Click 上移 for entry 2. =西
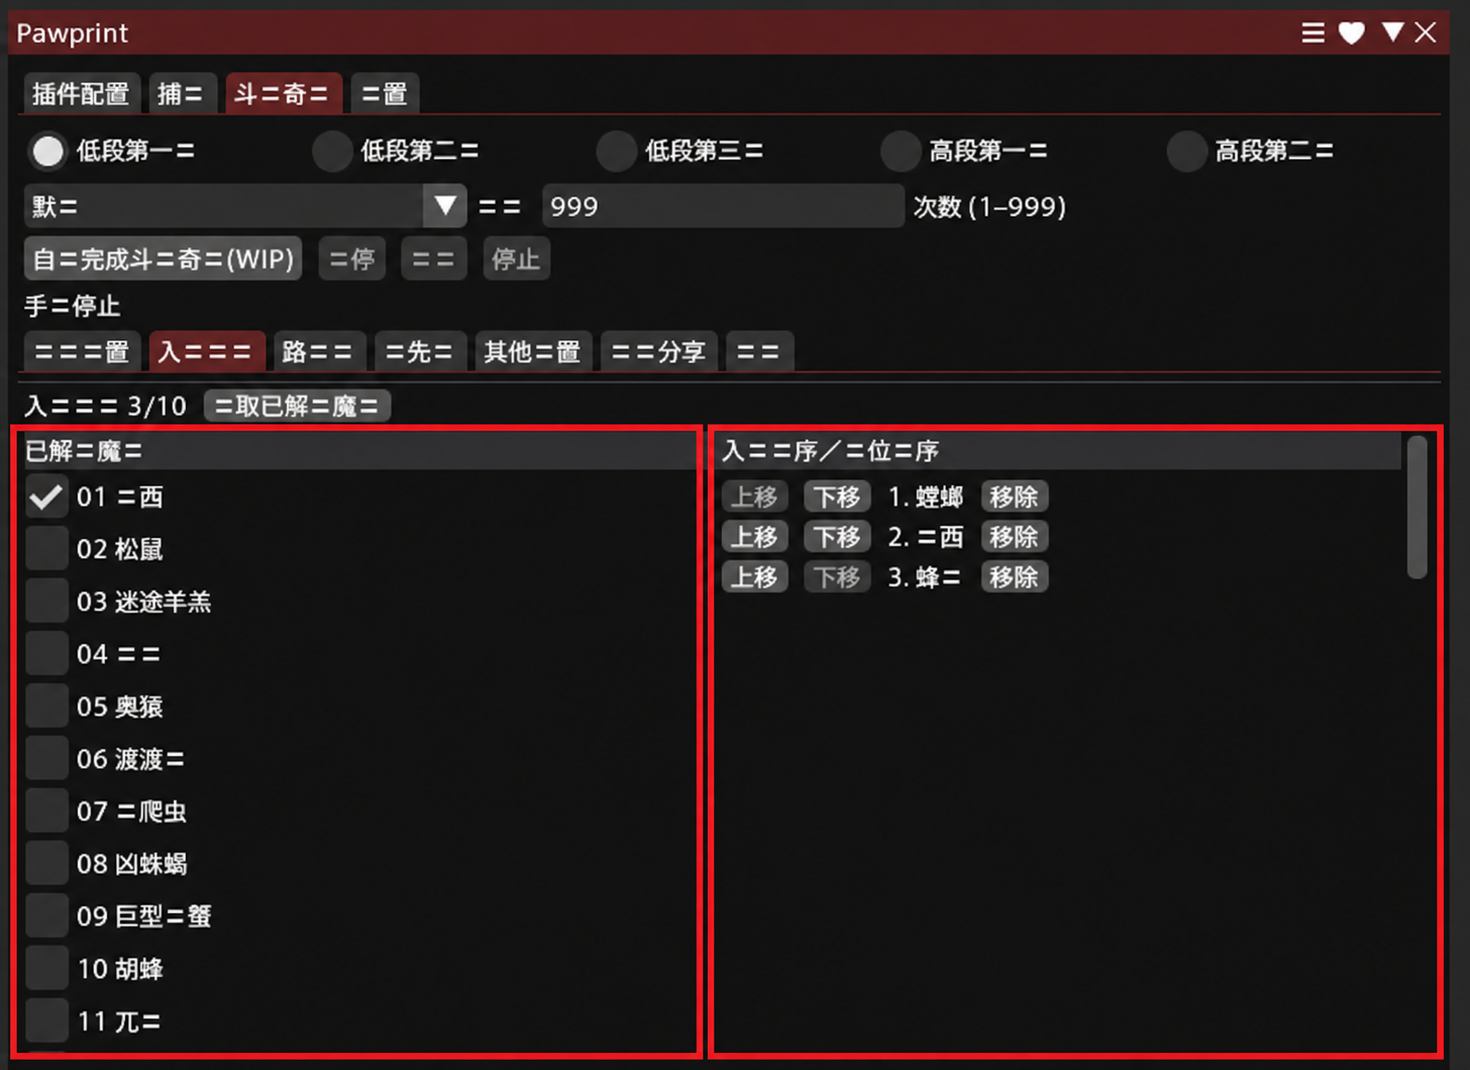Viewport: 1470px width, 1070px height. click(755, 537)
